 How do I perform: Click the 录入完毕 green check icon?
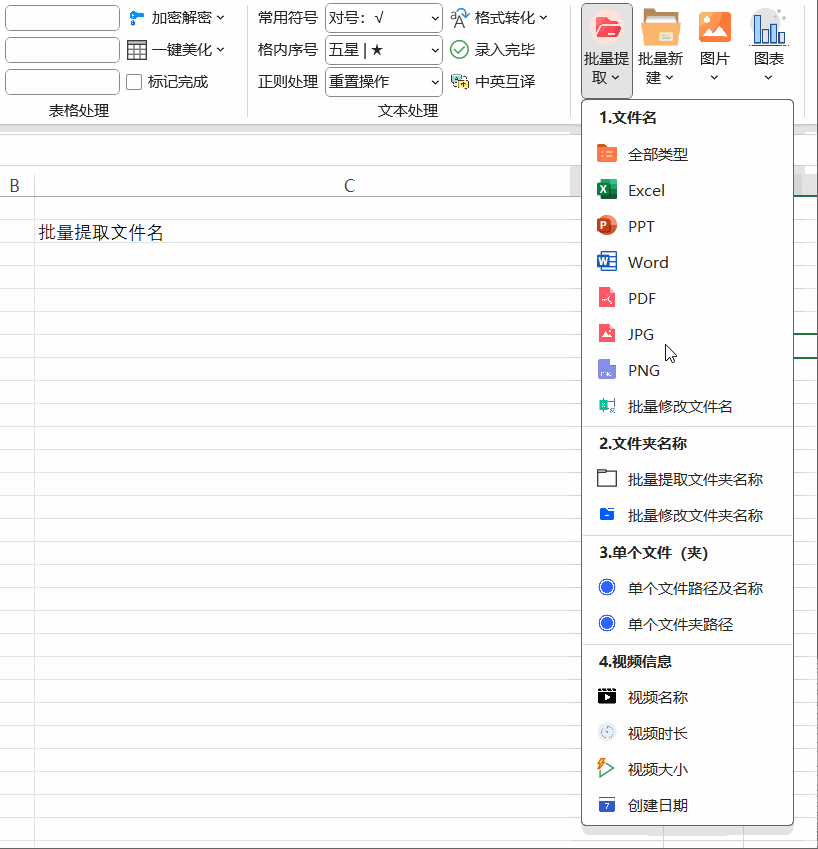[x=459, y=50]
